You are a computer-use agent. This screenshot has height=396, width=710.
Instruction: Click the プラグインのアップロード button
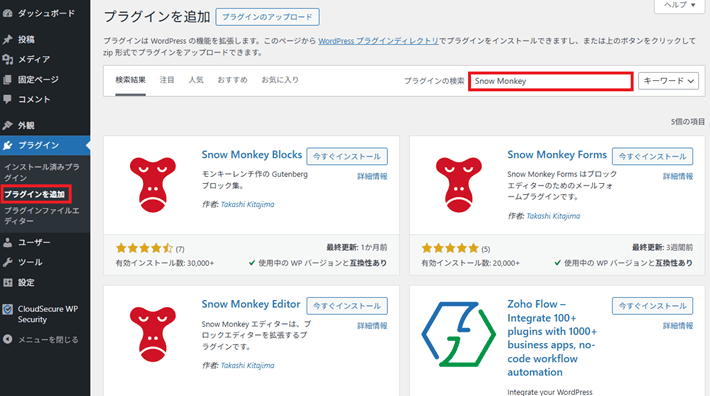pos(267,17)
